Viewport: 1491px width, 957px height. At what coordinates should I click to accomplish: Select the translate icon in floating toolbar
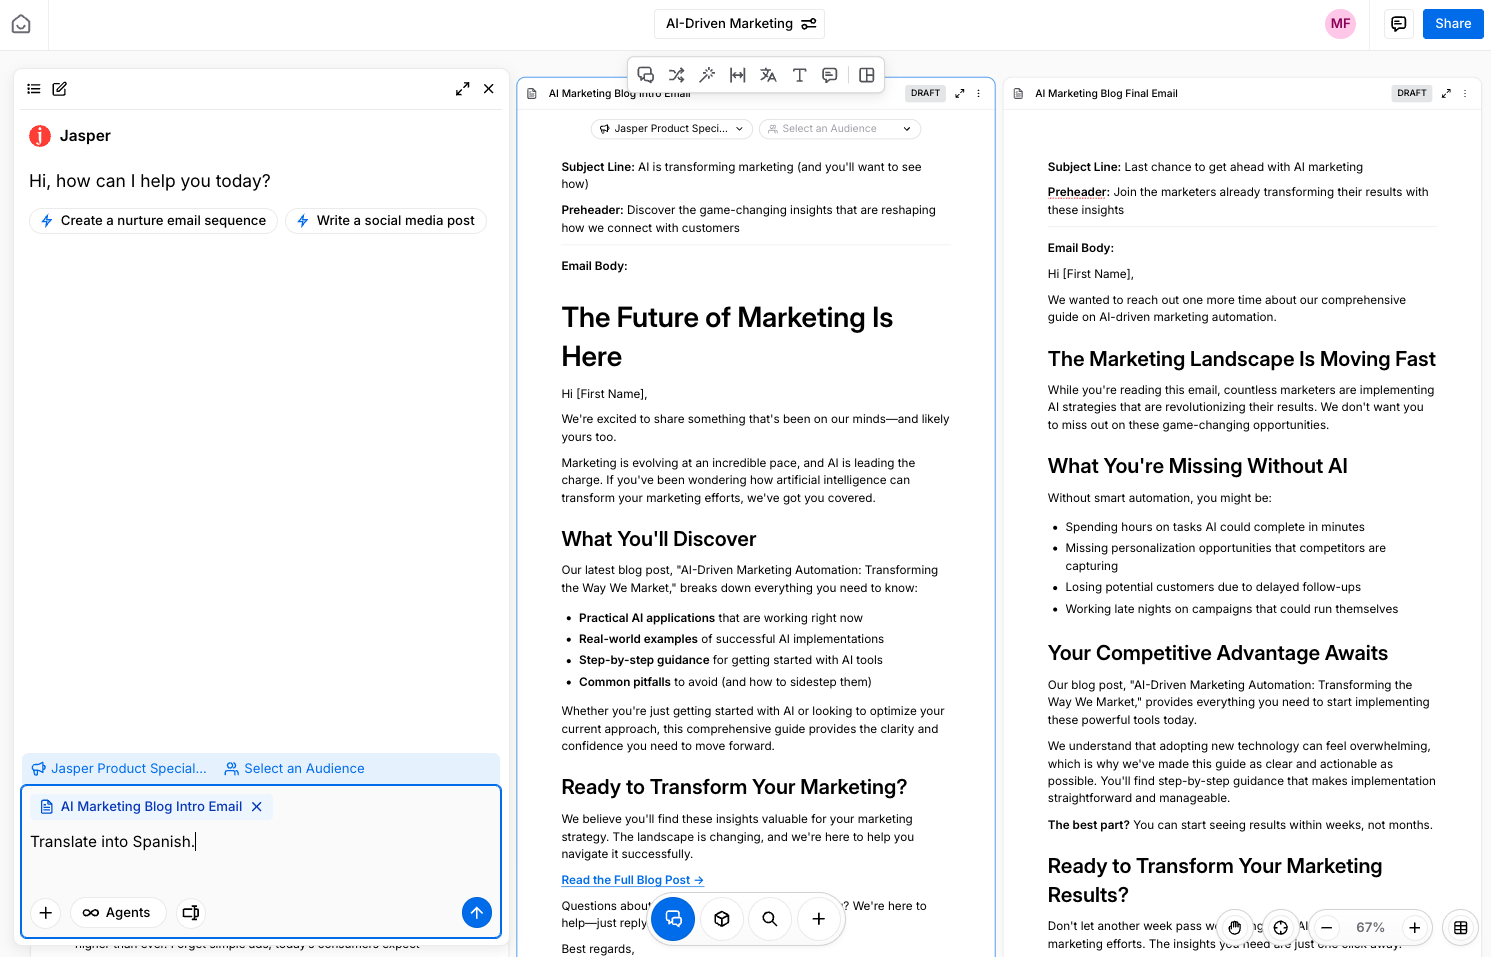(768, 75)
